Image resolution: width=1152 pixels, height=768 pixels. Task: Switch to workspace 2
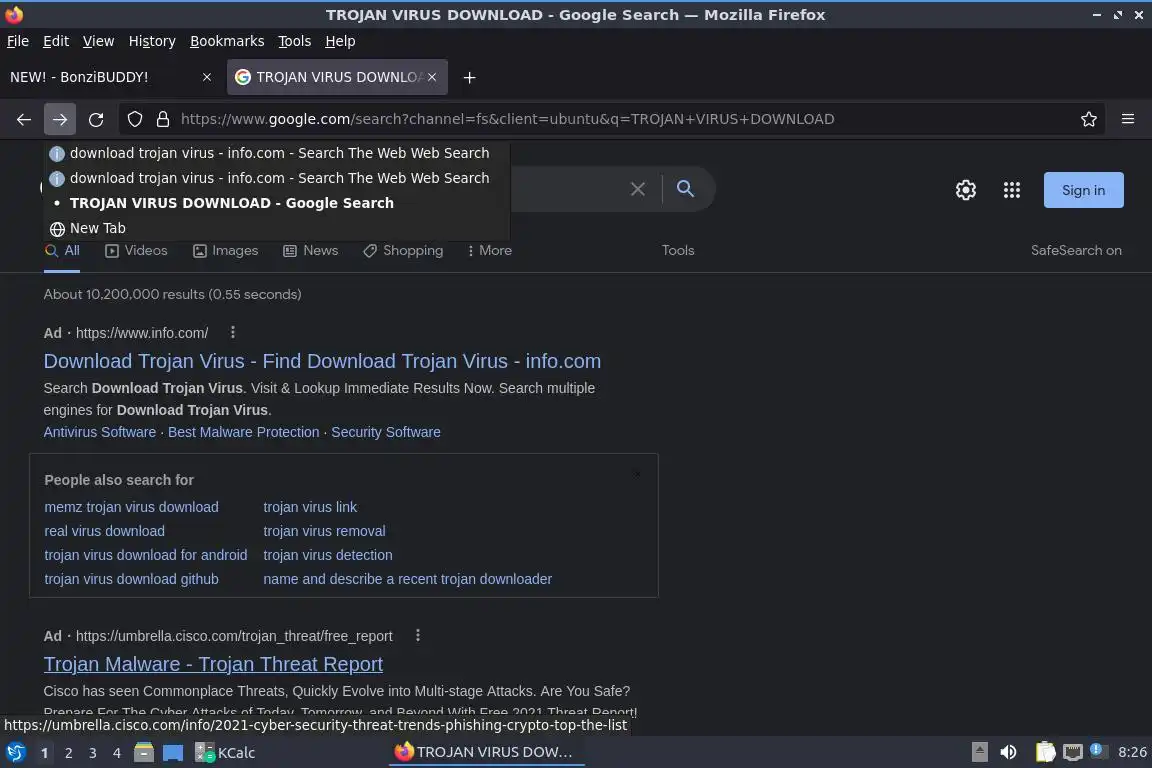[68, 753]
